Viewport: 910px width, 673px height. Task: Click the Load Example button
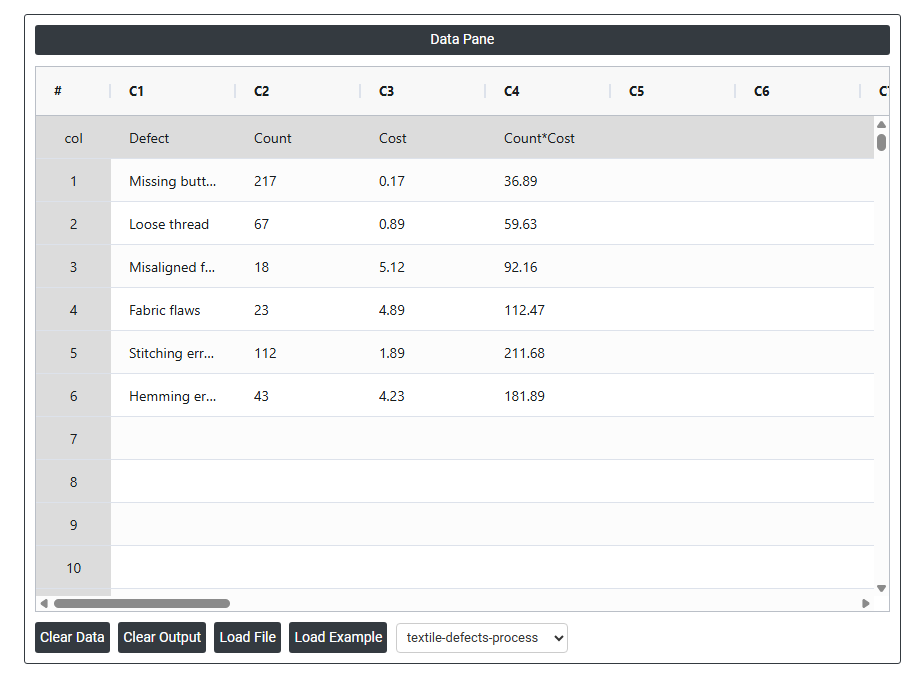[338, 638]
